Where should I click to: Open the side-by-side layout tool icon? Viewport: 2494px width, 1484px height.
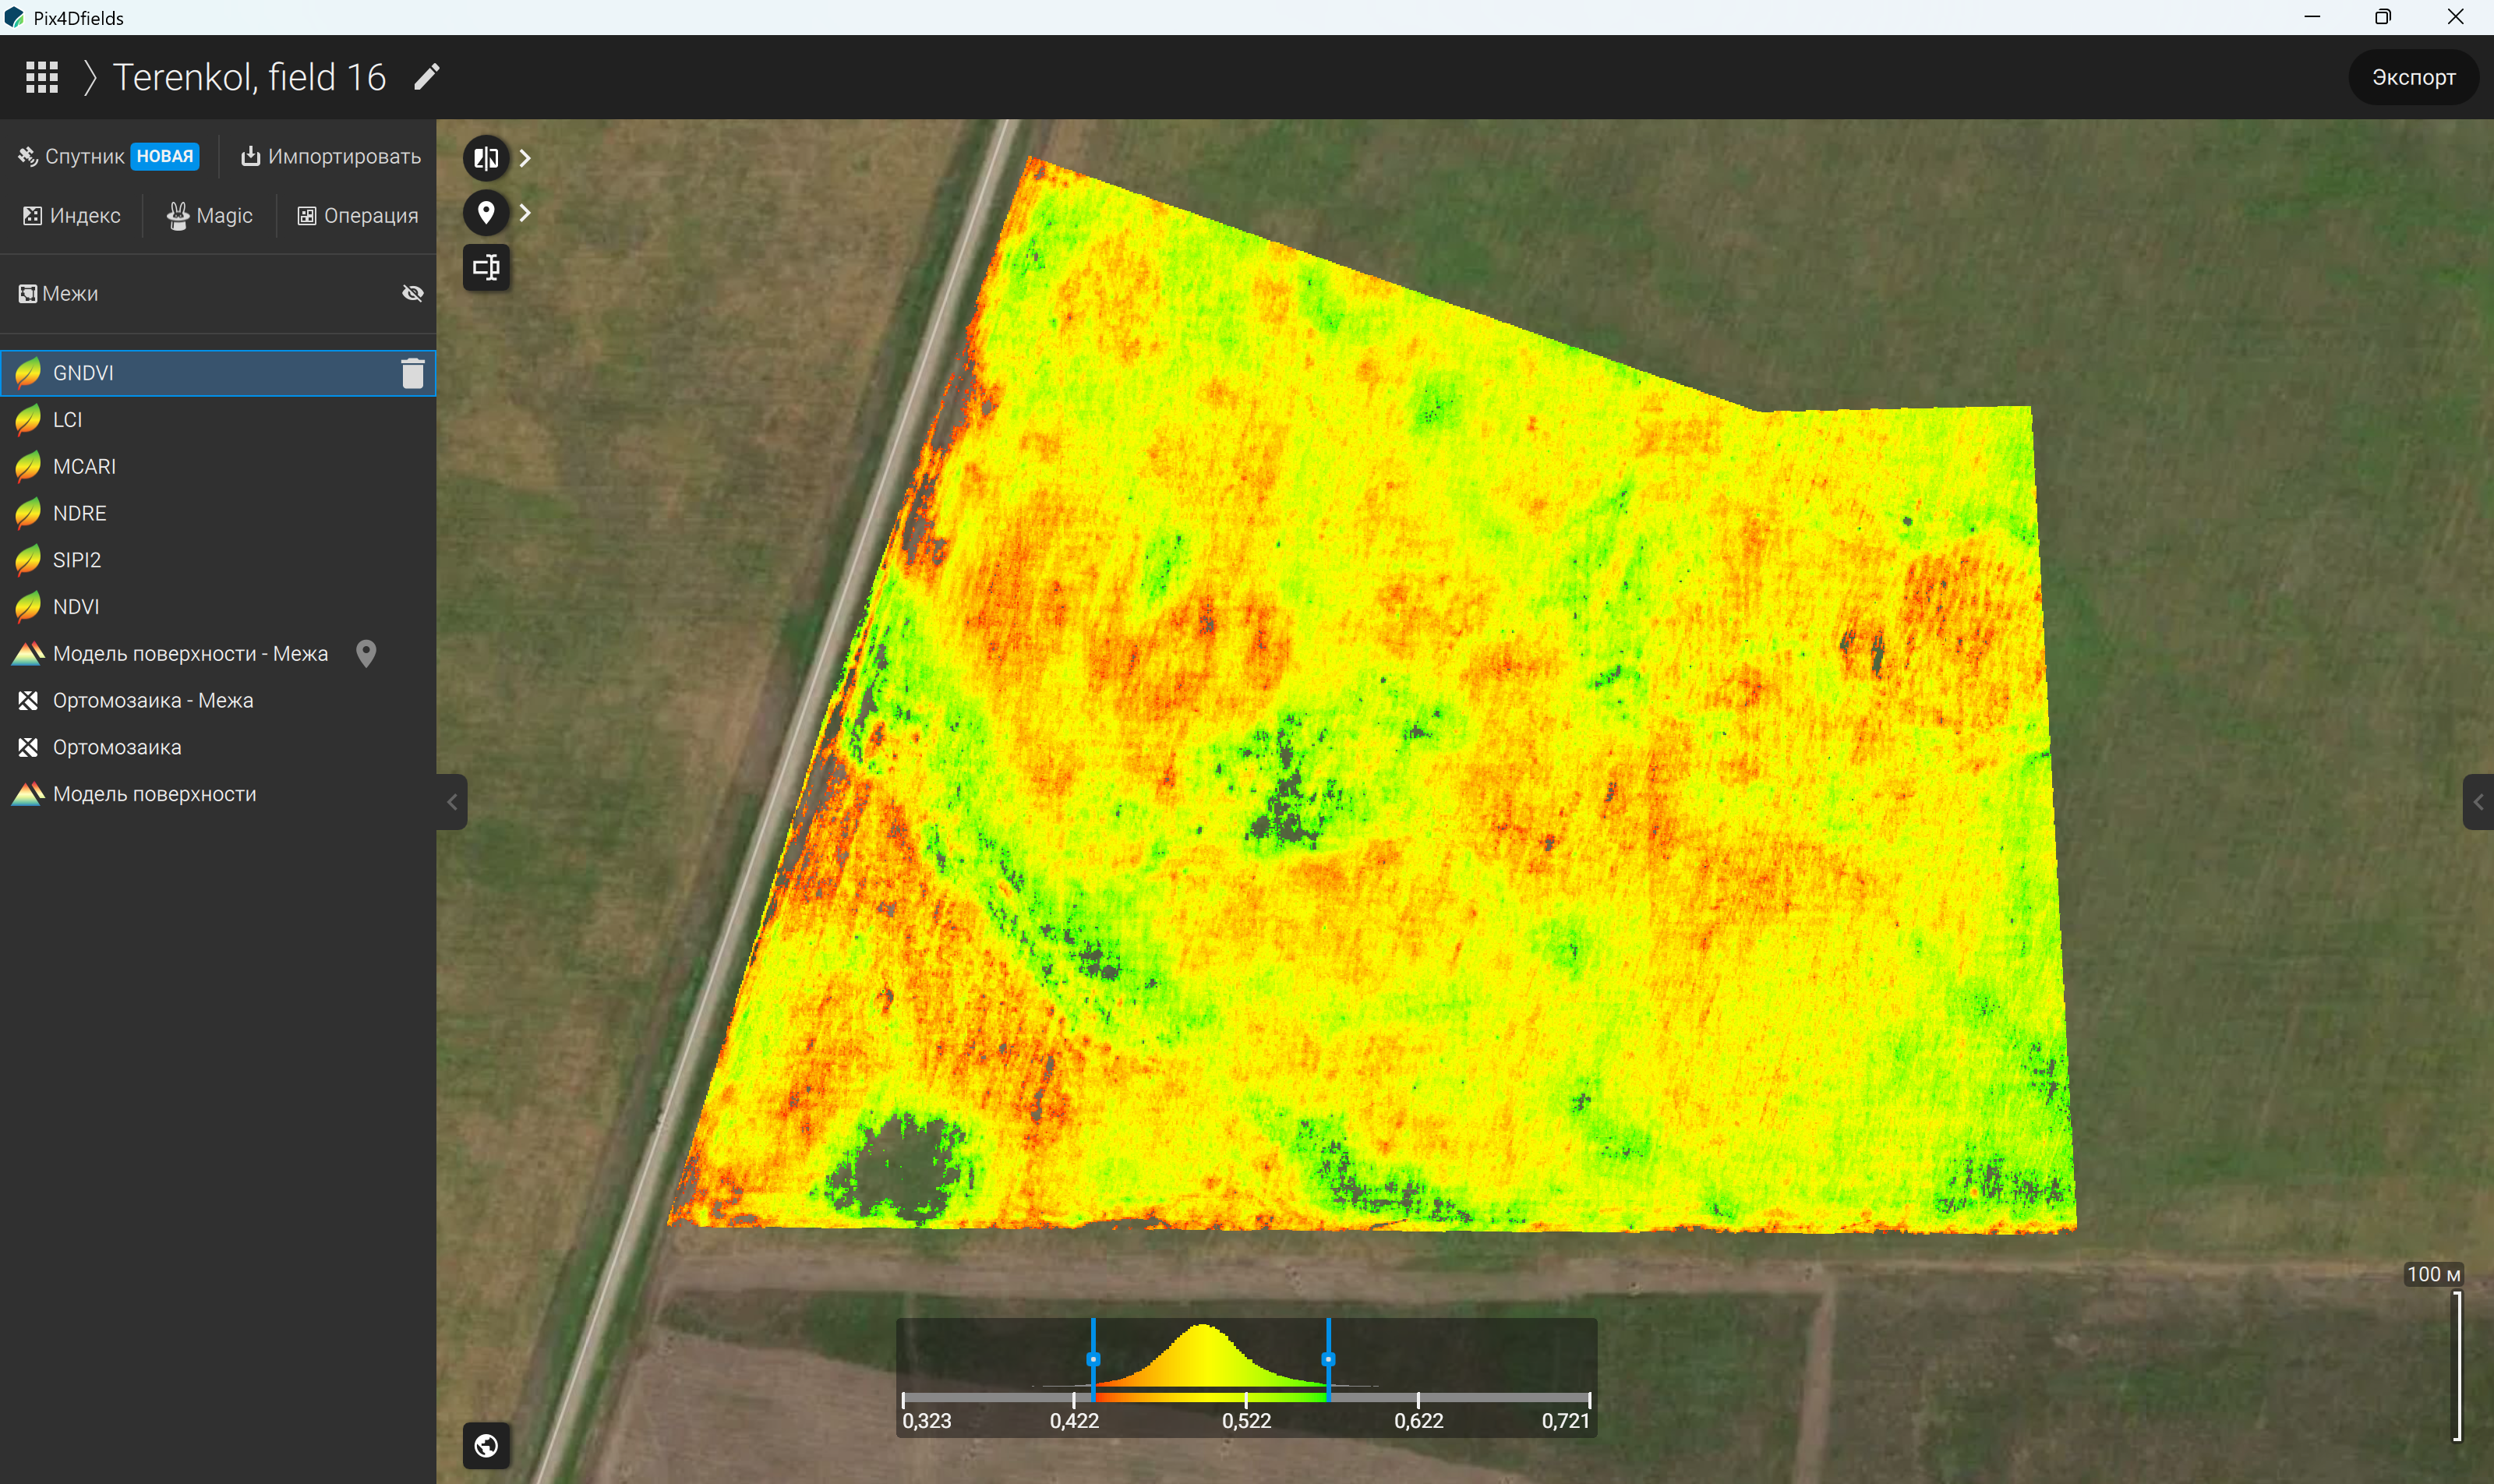pos(486,267)
